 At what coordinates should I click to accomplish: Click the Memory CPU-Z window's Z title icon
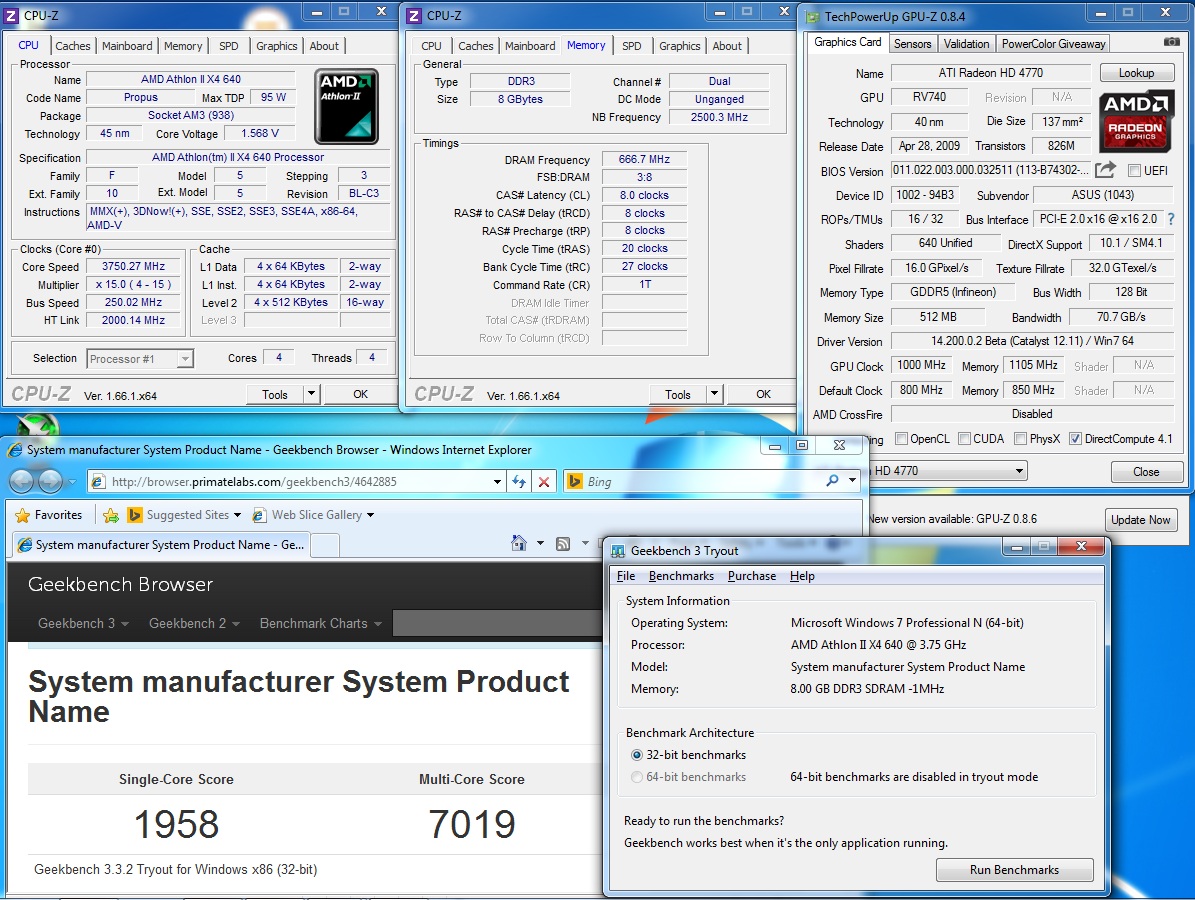tap(414, 15)
